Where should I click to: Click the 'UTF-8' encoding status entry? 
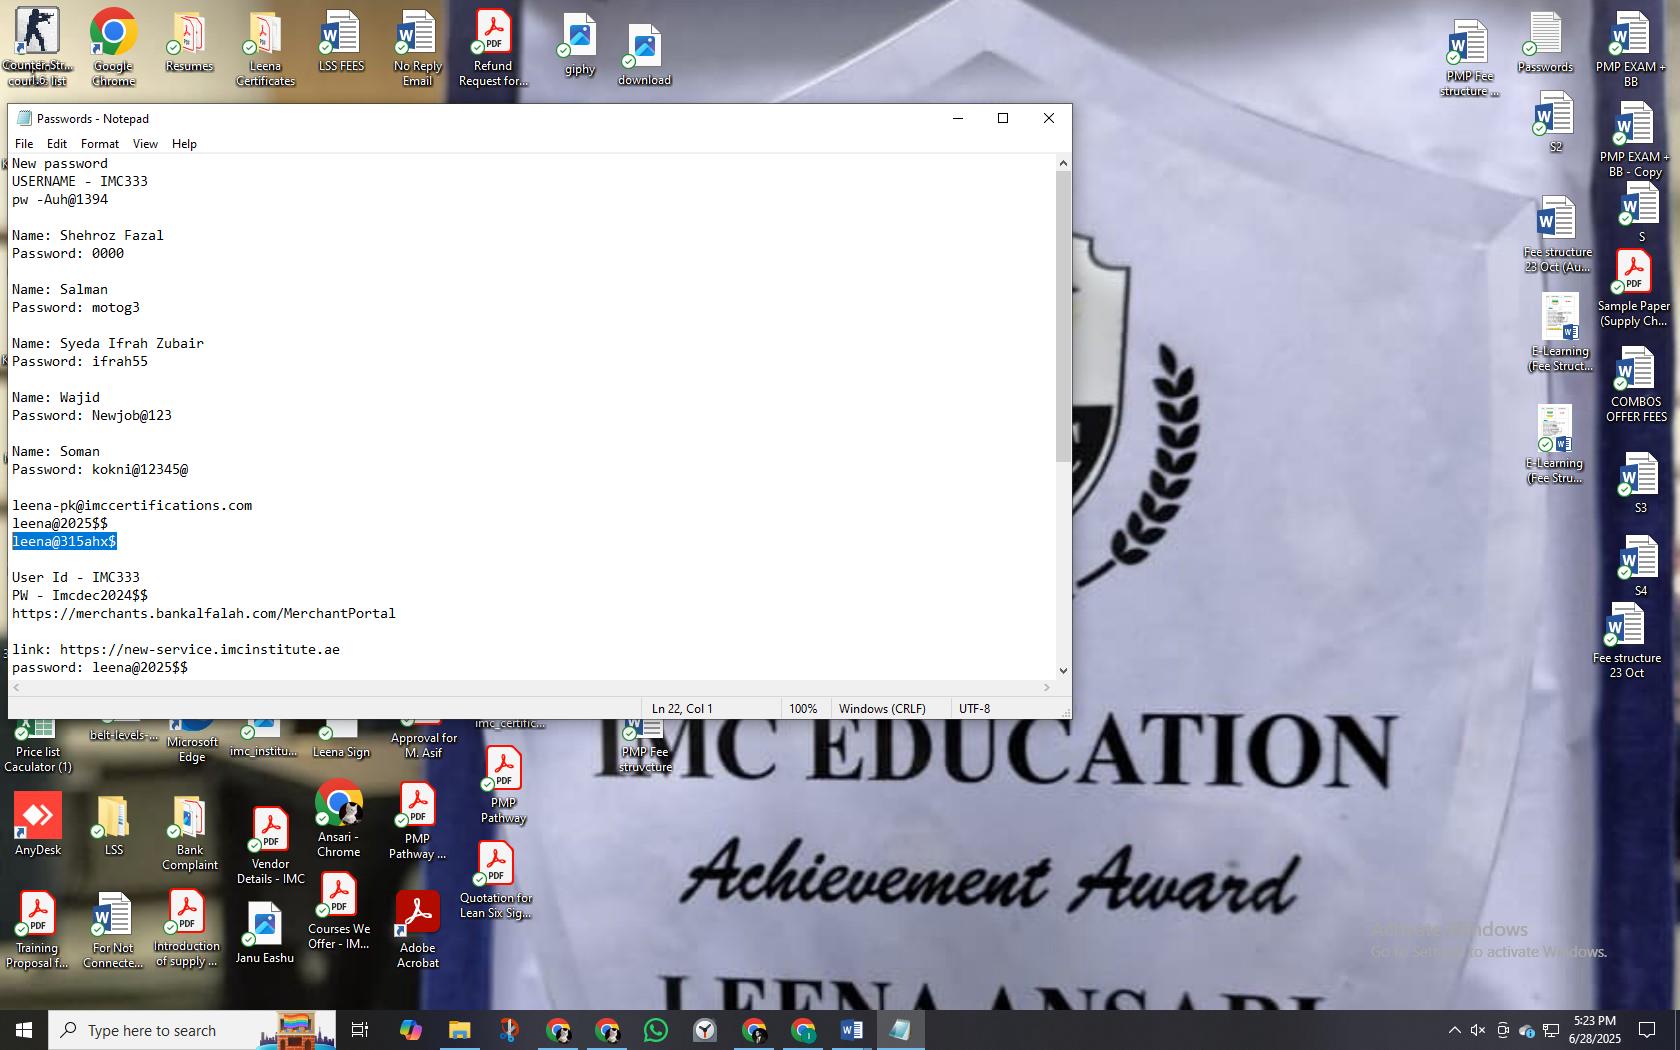975,709
